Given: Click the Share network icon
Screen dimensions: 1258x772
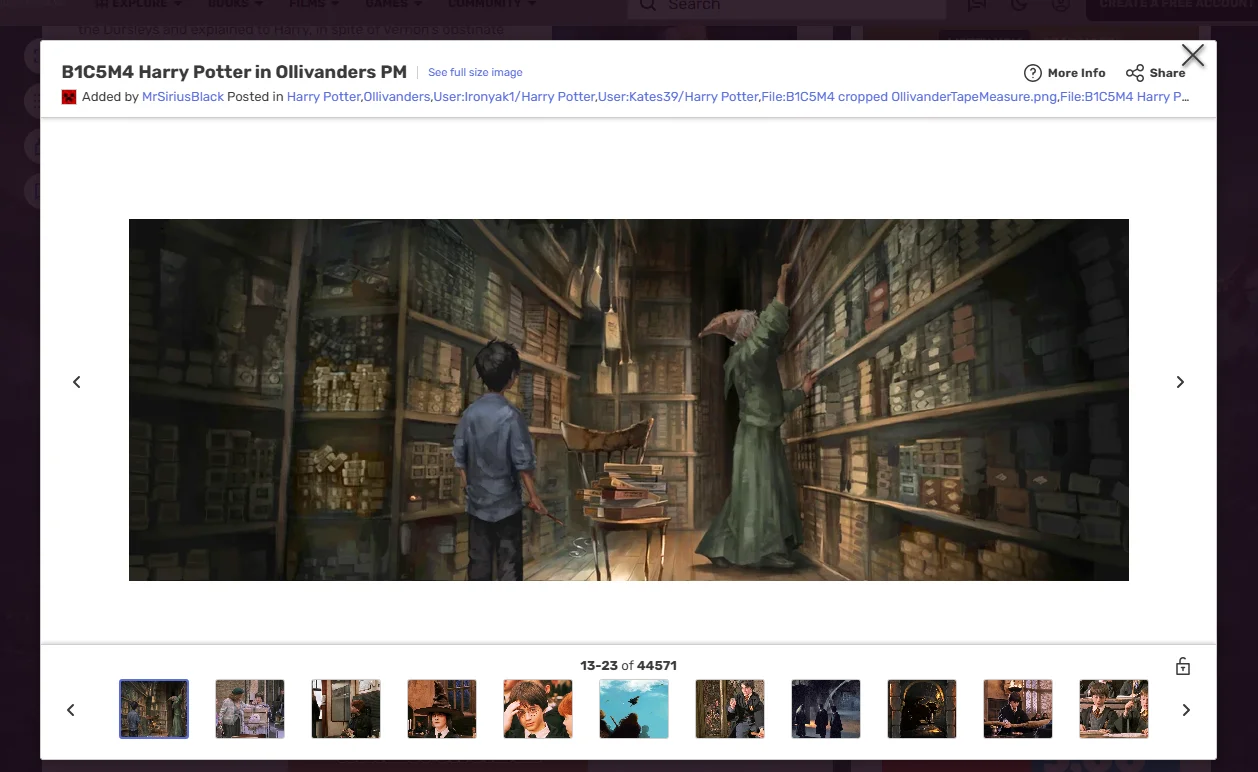Looking at the screenshot, I should (1134, 73).
